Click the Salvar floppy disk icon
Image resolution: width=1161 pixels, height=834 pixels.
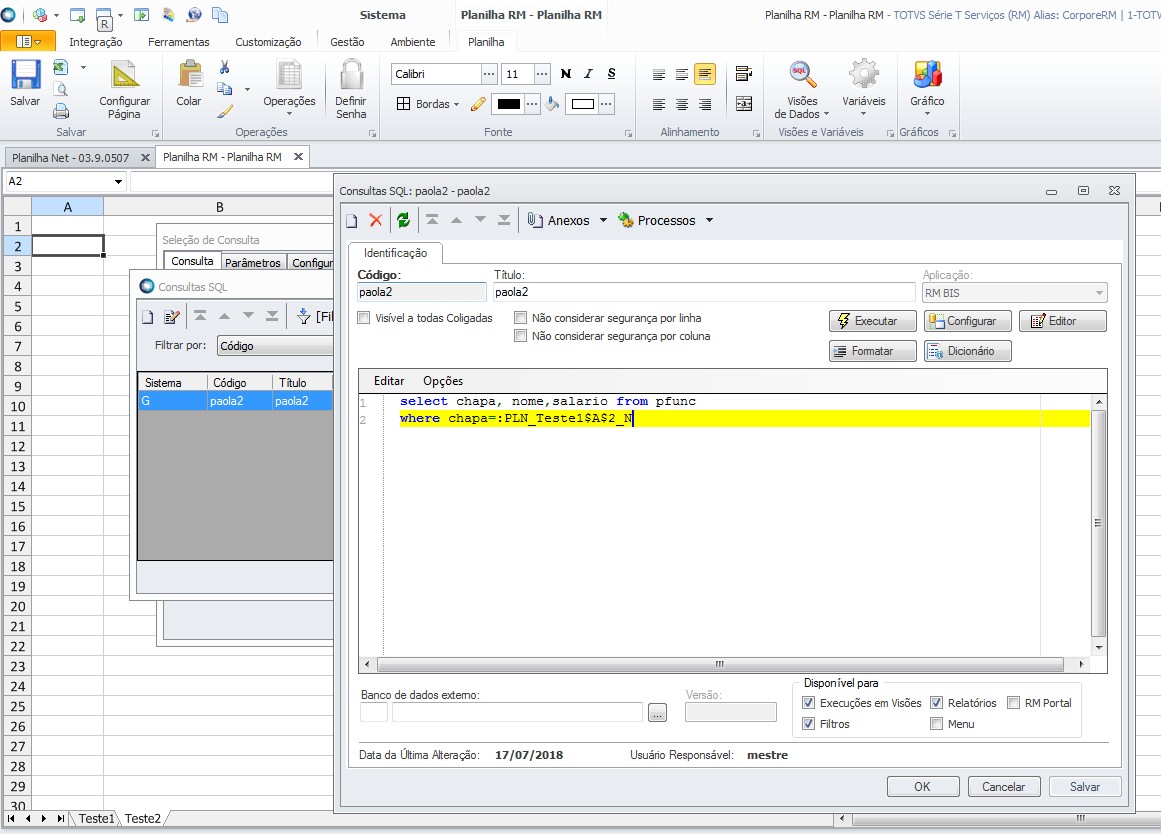[x=25, y=76]
